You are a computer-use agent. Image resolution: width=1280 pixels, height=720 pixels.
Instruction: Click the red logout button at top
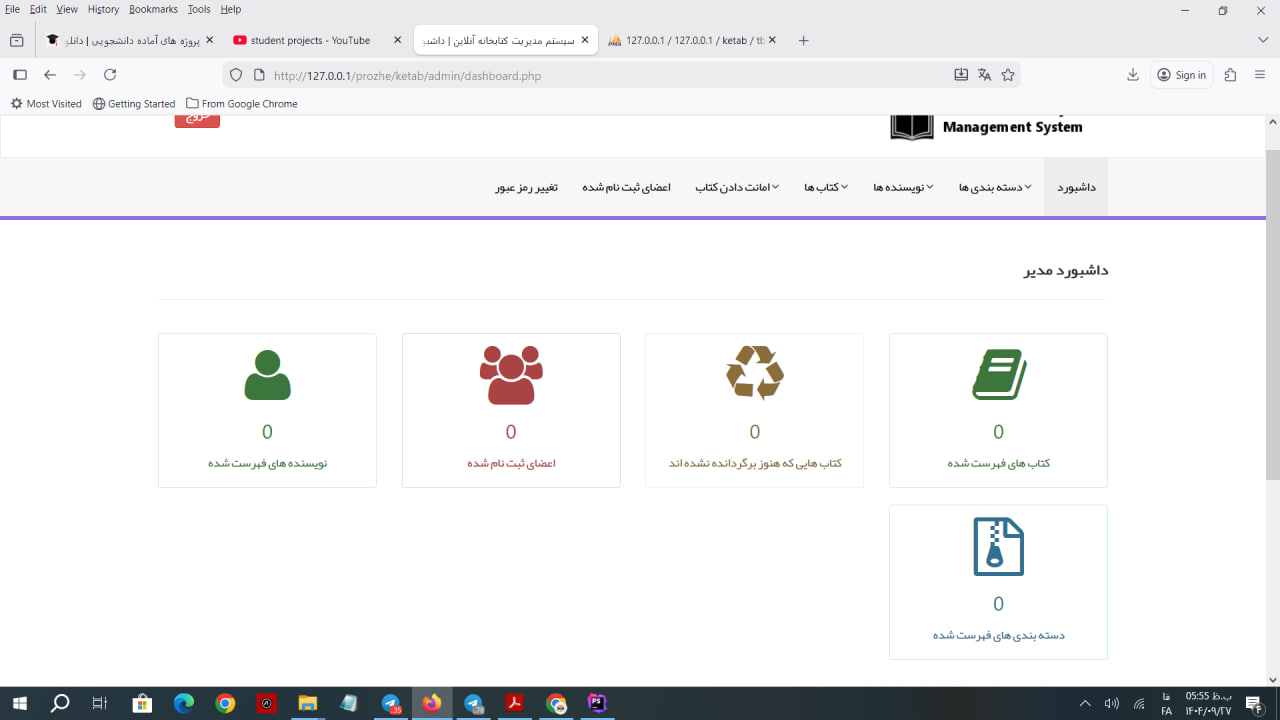197,120
